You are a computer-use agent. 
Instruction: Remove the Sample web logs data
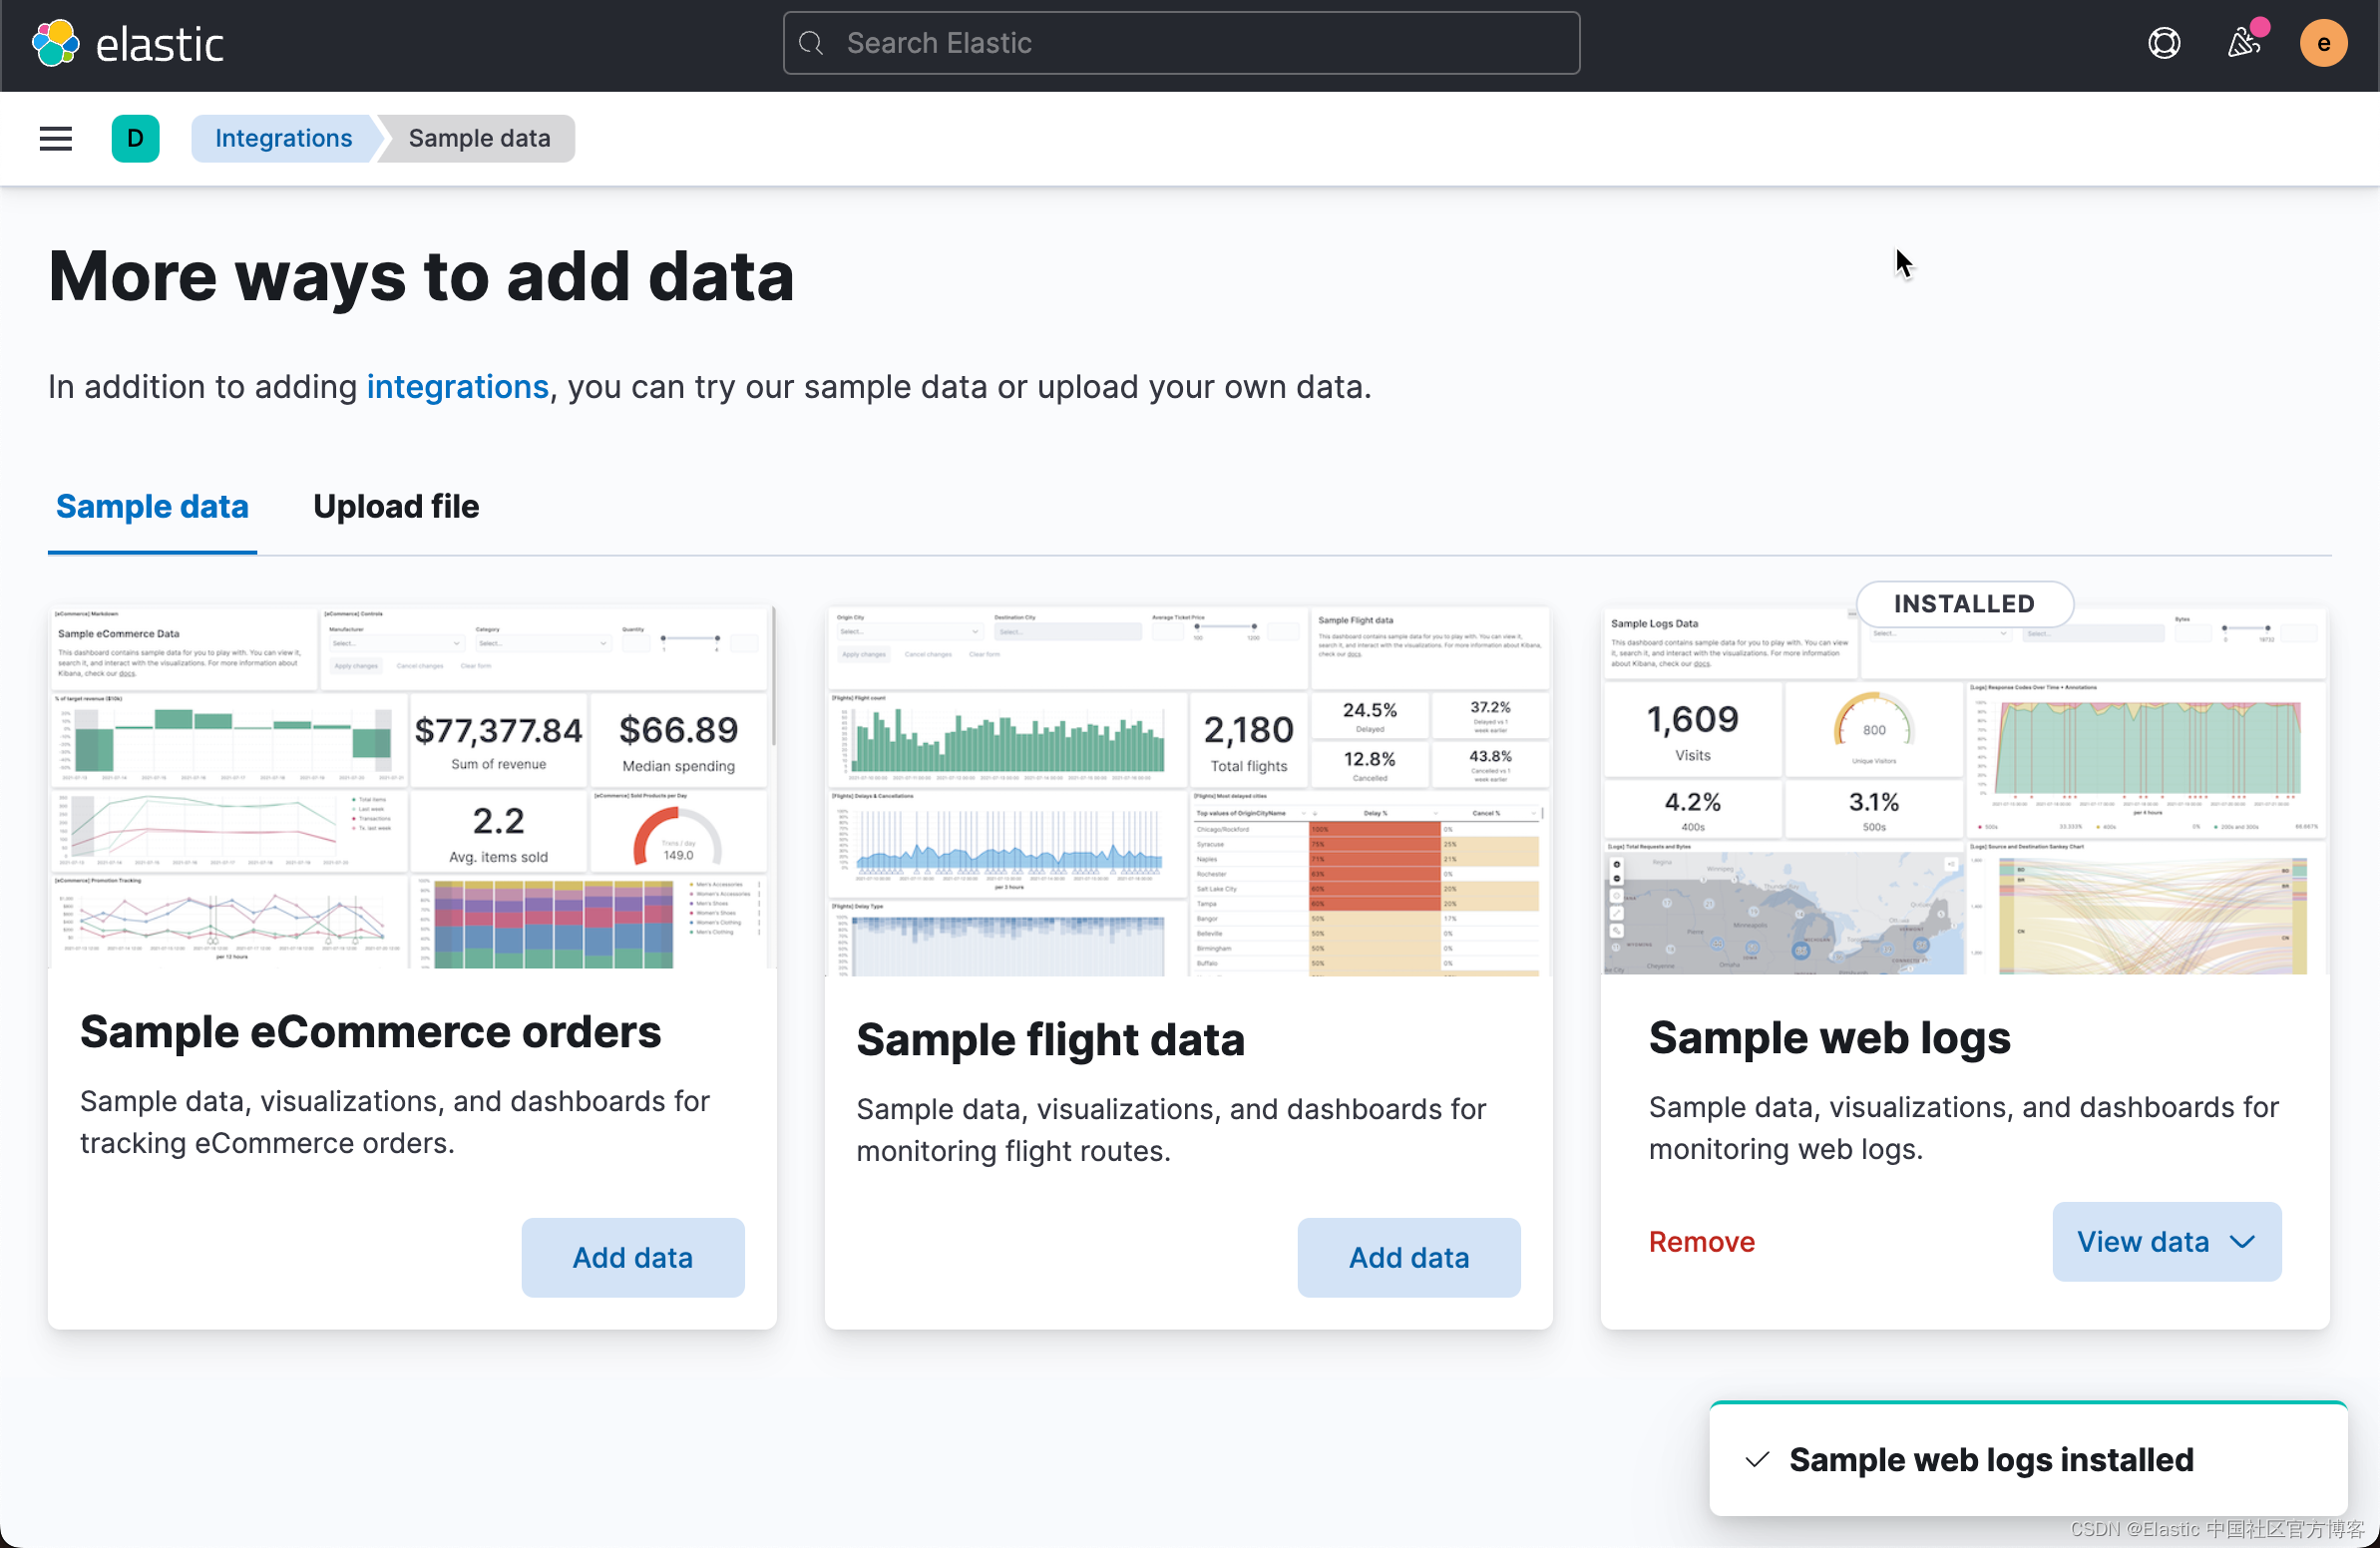[1701, 1241]
